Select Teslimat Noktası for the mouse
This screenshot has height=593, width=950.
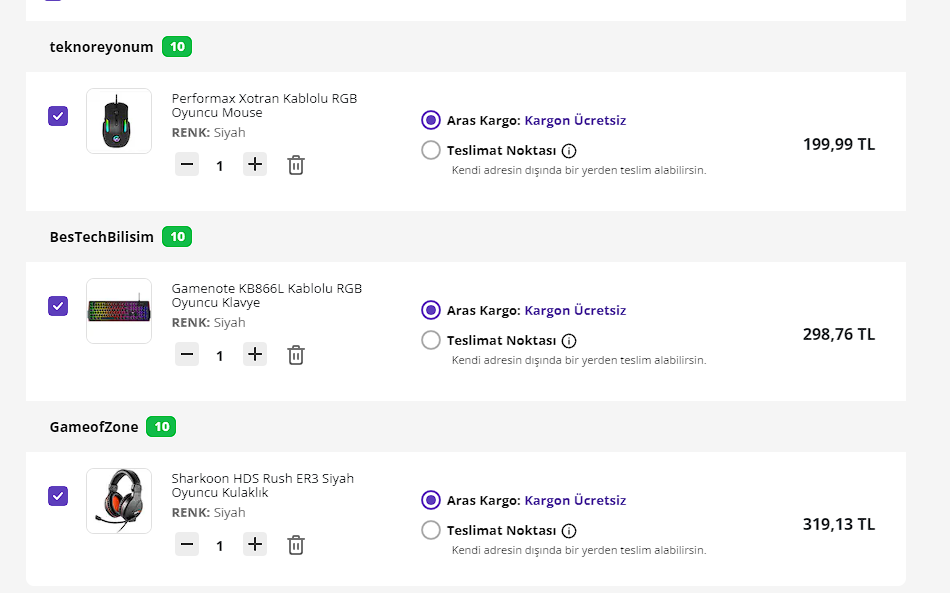(x=431, y=151)
